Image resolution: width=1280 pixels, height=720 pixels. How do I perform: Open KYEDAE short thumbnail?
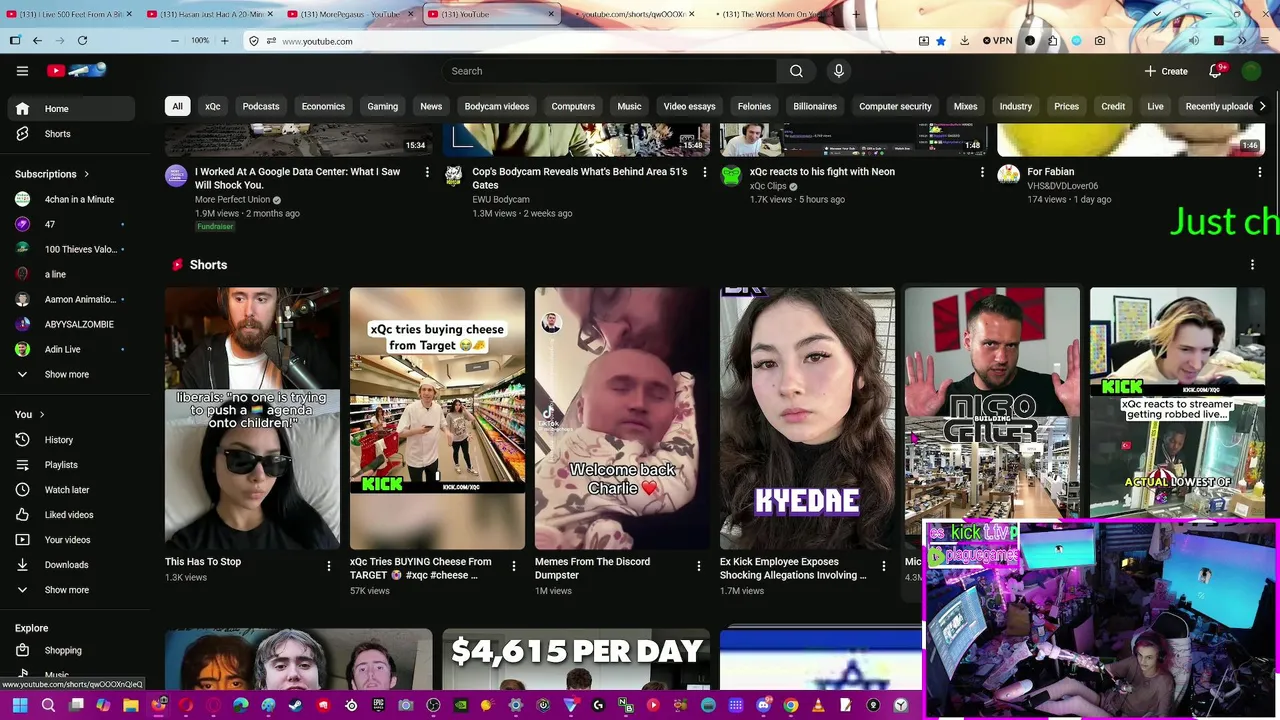[x=807, y=418]
